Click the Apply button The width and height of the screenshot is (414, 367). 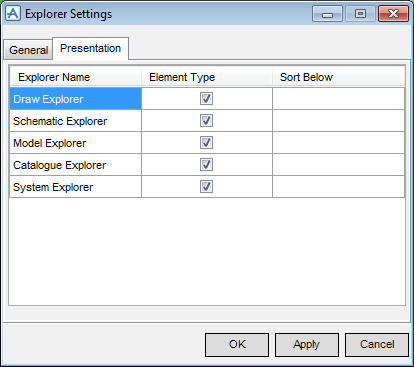tap(307, 345)
